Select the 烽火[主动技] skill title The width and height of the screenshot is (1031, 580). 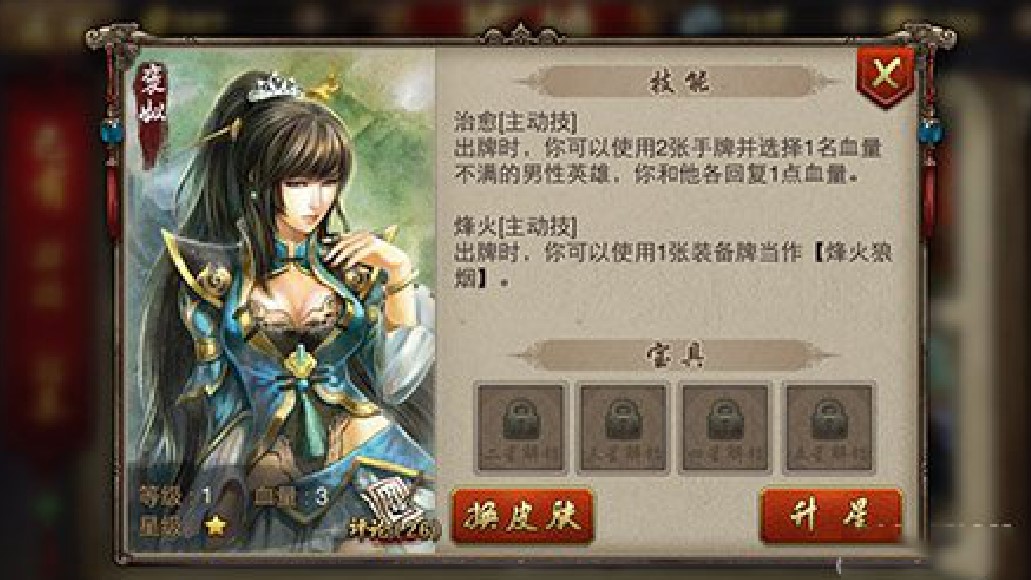click(x=516, y=228)
